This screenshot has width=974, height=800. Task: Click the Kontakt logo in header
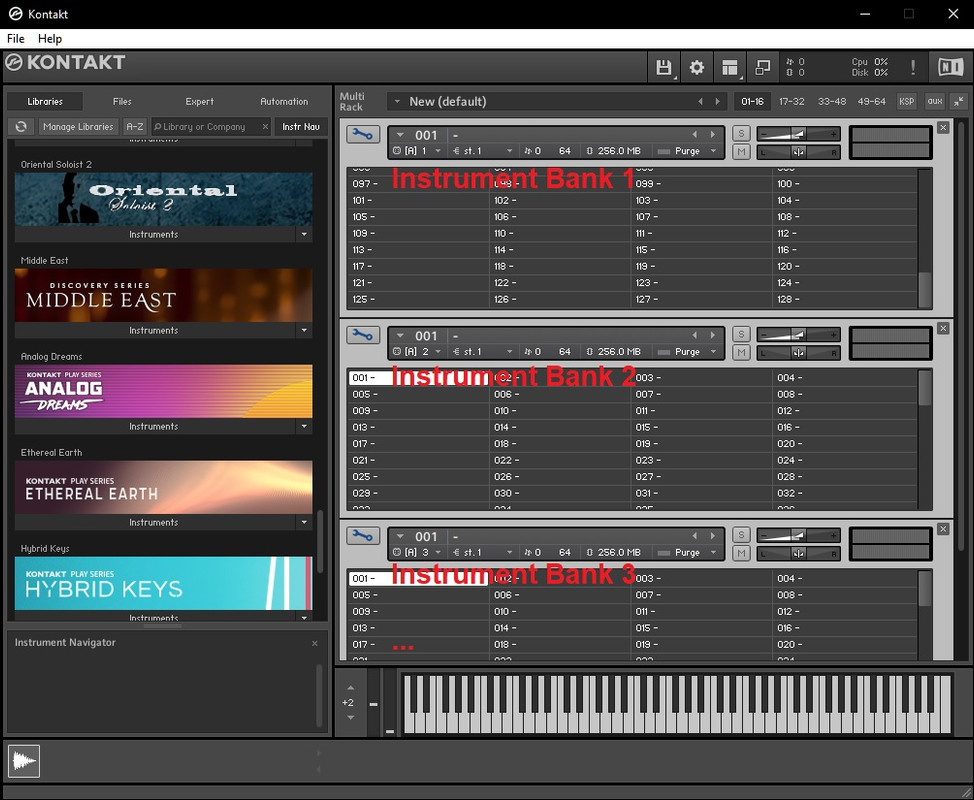point(66,62)
